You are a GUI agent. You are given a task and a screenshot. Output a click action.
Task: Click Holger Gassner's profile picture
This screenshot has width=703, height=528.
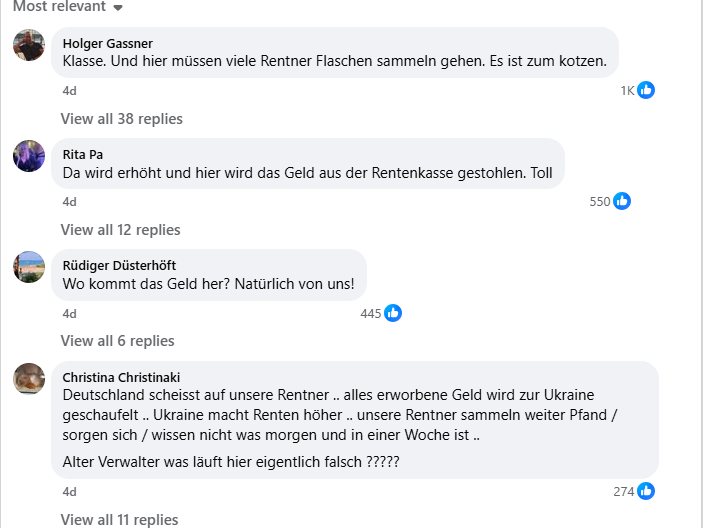tap(29, 45)
